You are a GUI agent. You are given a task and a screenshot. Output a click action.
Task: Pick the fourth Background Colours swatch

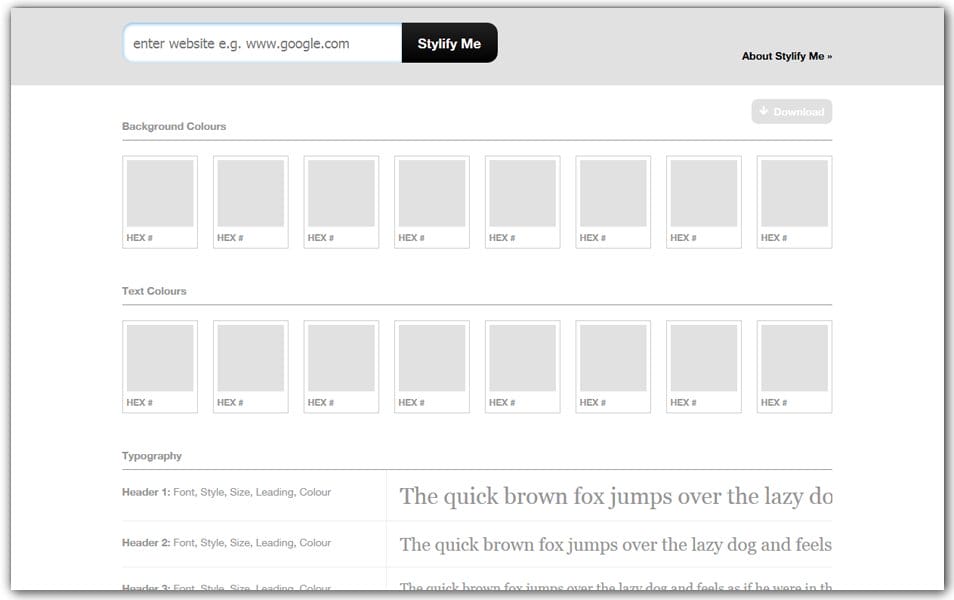[x=431, y=194]
